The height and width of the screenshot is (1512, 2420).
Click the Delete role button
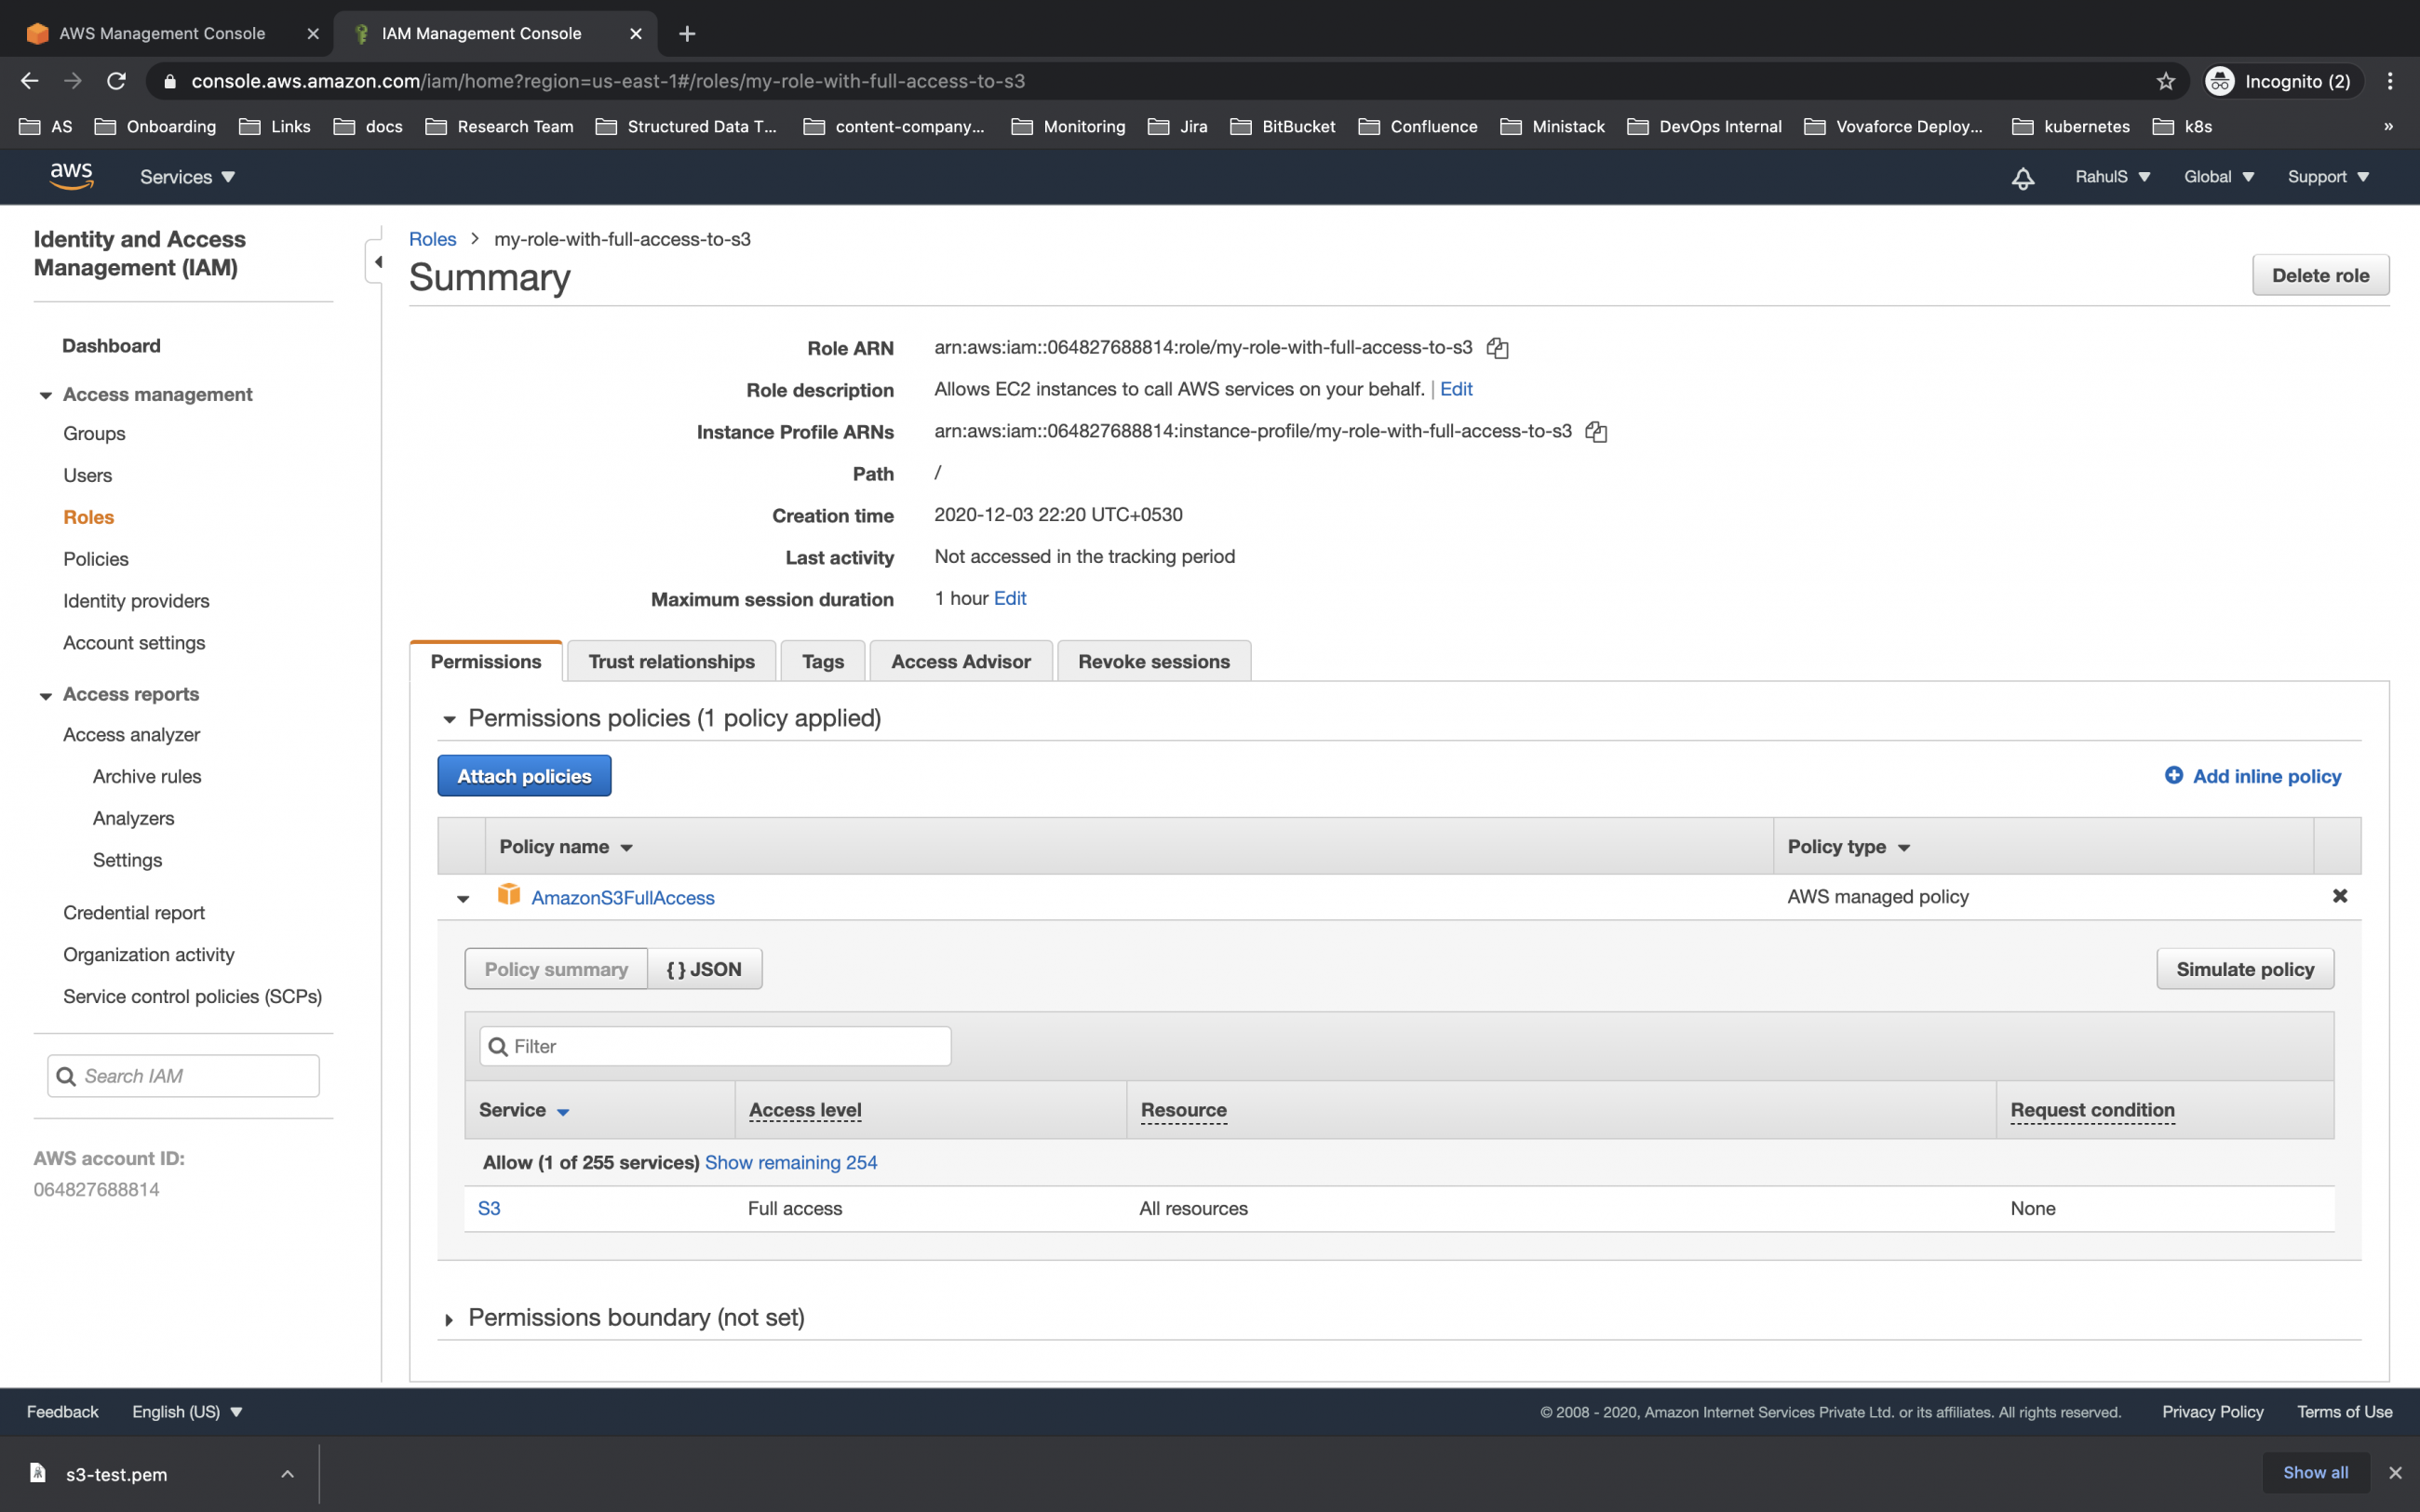[2320, 275]
